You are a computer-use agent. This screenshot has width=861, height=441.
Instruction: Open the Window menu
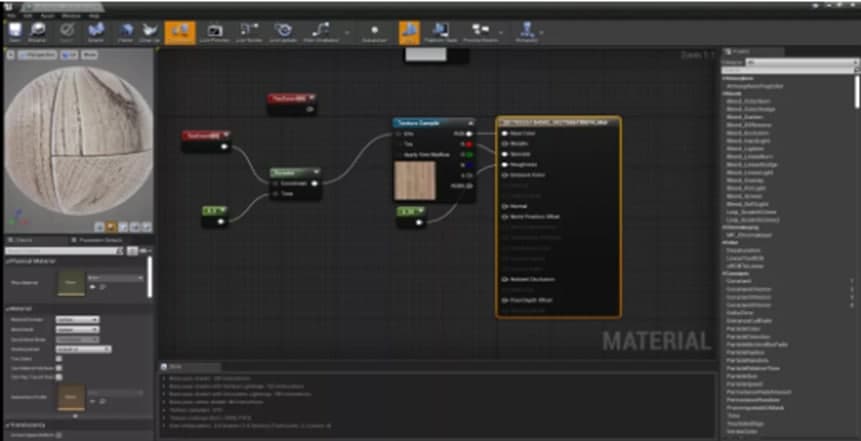71,16
